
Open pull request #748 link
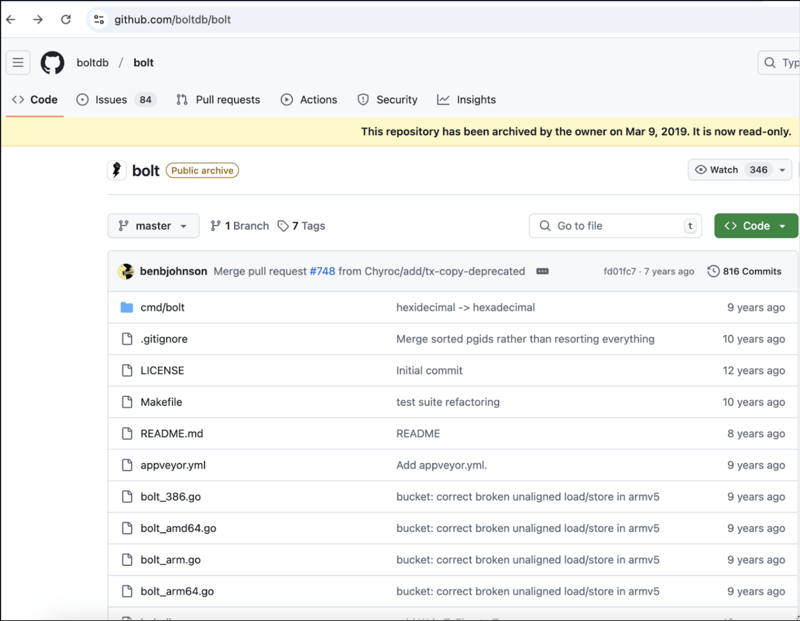[321, 271]
